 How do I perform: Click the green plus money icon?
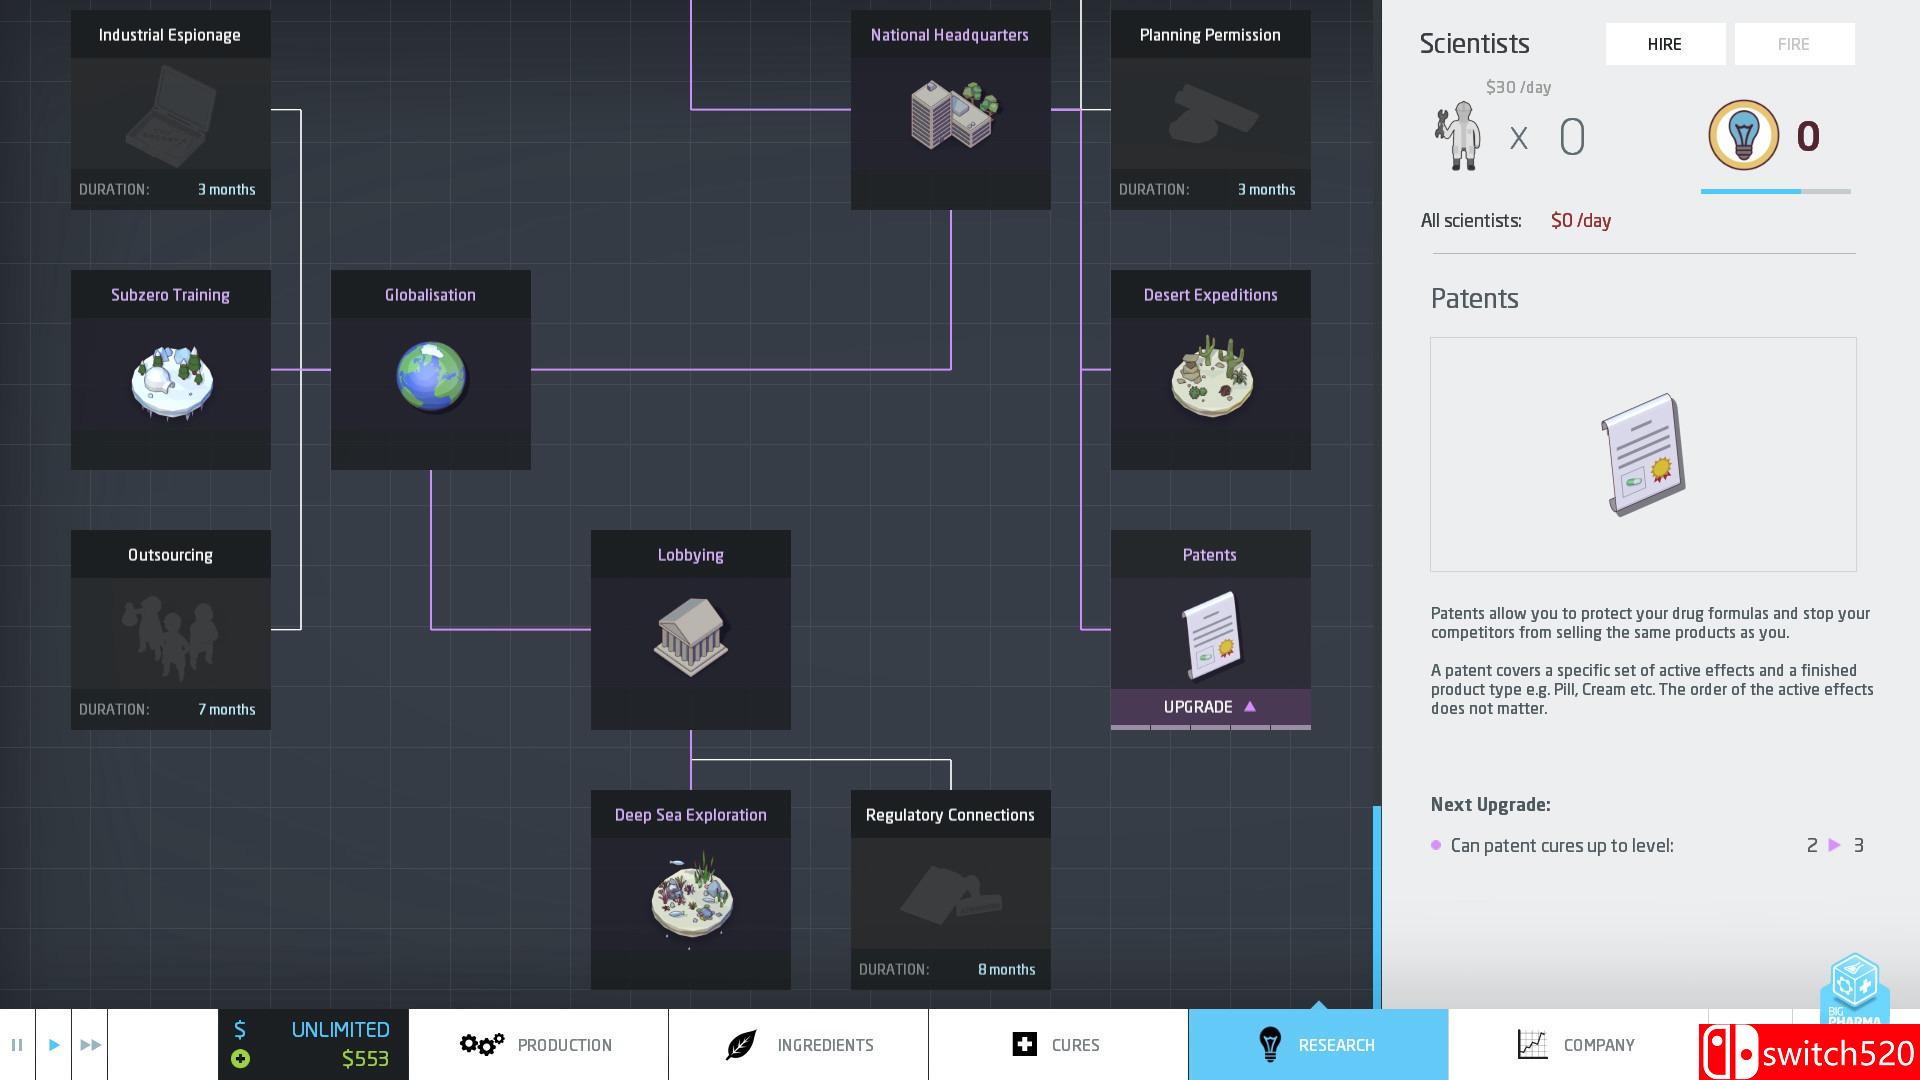point(240,1059)
